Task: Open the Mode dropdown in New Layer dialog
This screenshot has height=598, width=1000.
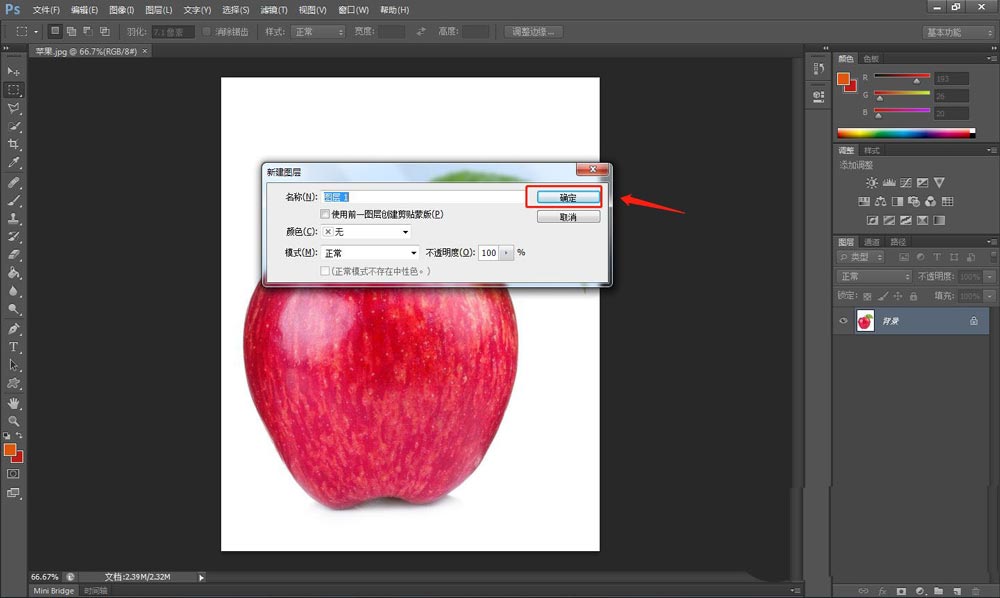Action: [x=370, y=253]
